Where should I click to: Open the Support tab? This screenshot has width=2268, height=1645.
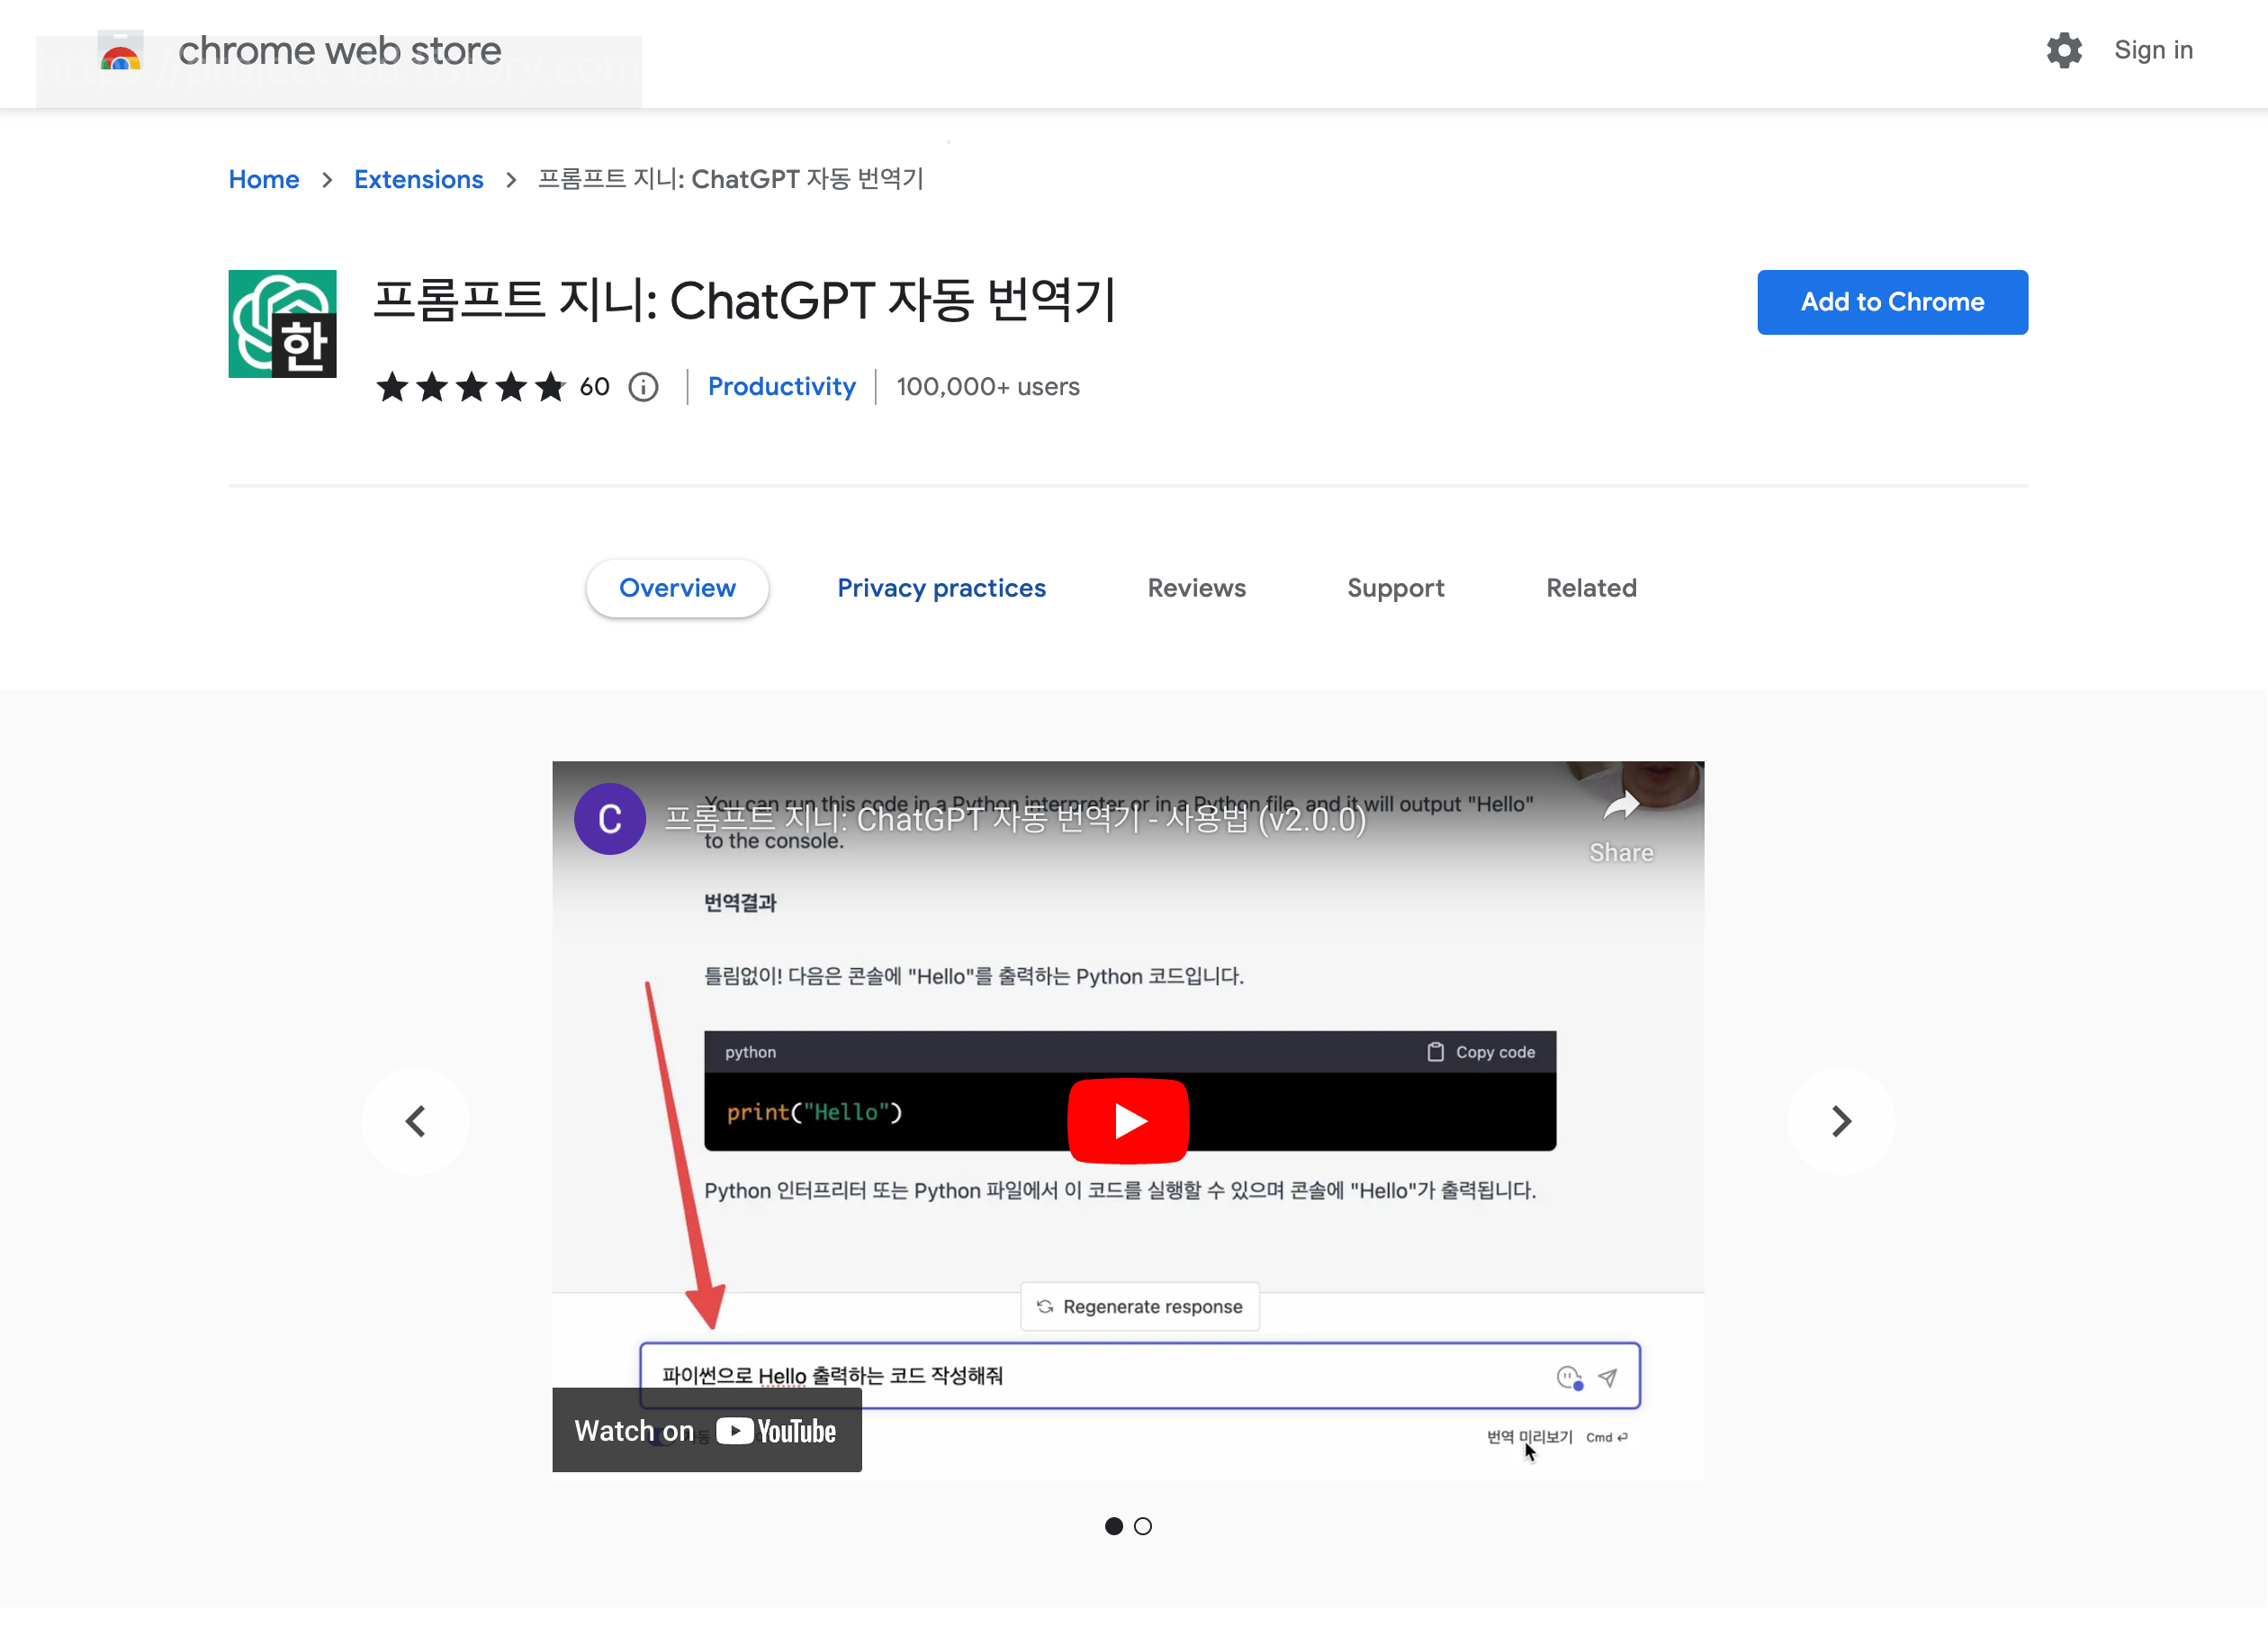1395,588
